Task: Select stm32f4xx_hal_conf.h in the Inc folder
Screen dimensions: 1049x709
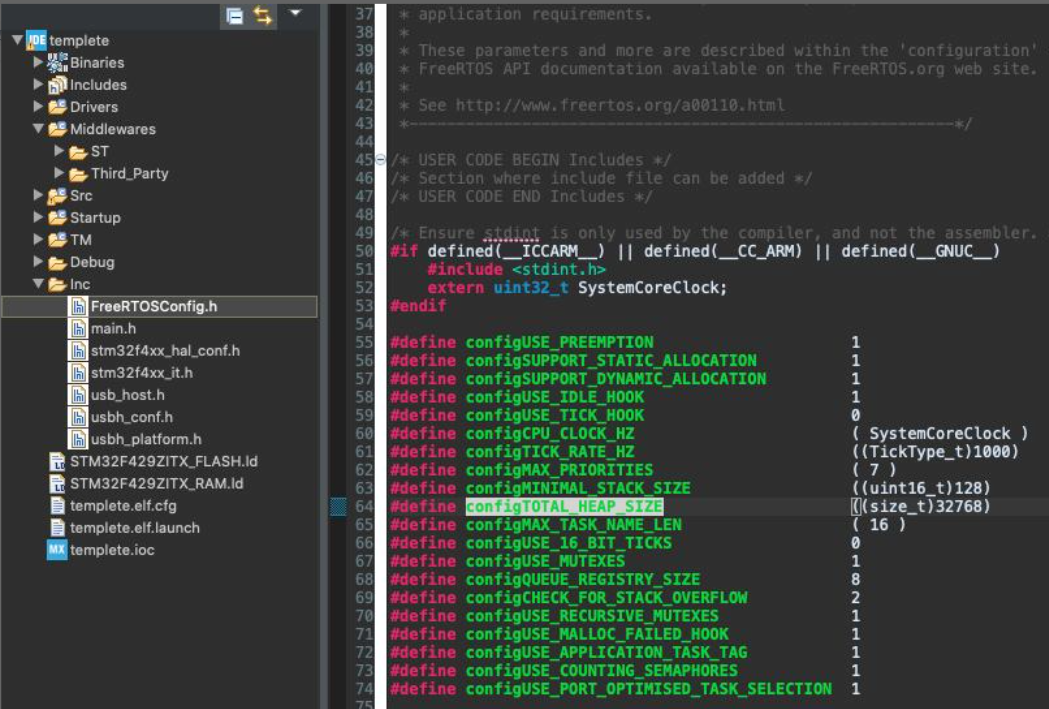Action: [x=165, y=350]
